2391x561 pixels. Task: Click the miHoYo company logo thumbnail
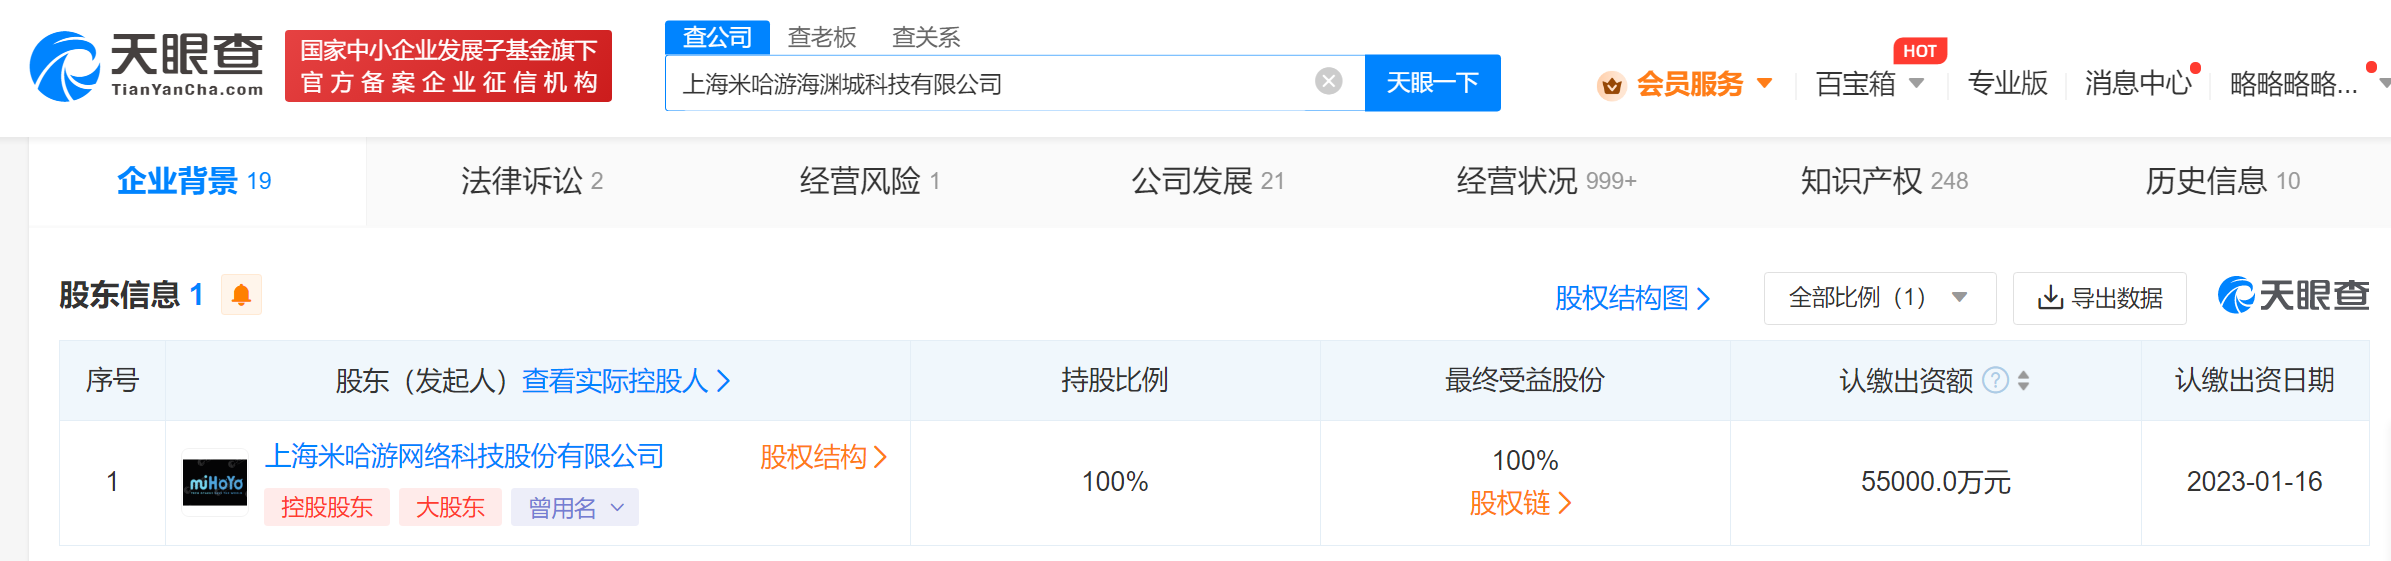point(215,483)
